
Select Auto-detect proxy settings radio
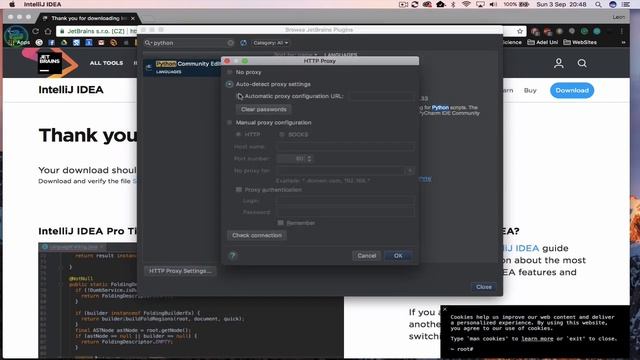(x=229, y=84)
